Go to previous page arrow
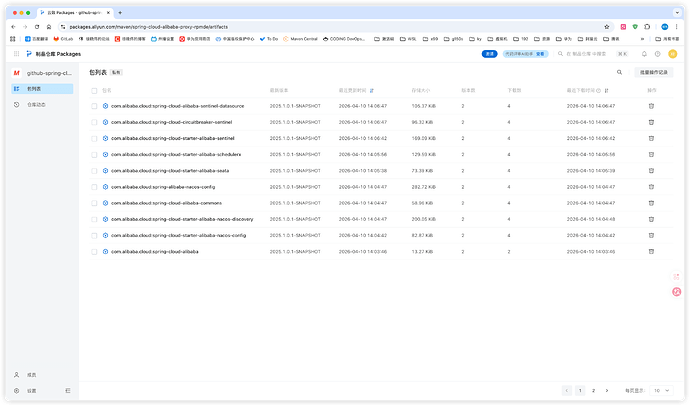The image size is (690, 405). 567,390
